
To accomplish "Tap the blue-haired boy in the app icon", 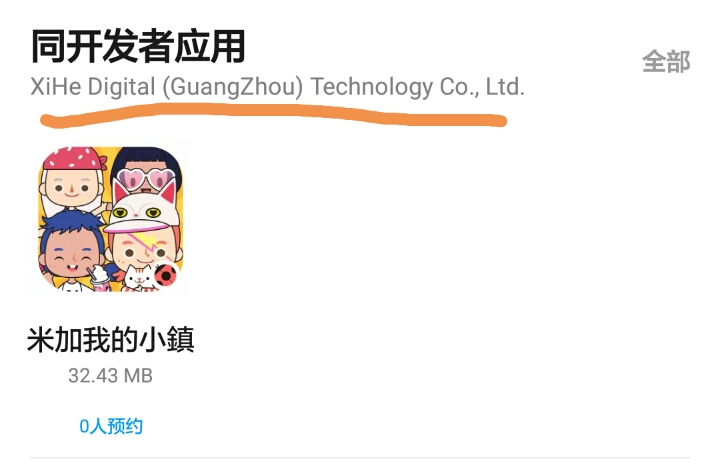I will click(x=71, y=248).
